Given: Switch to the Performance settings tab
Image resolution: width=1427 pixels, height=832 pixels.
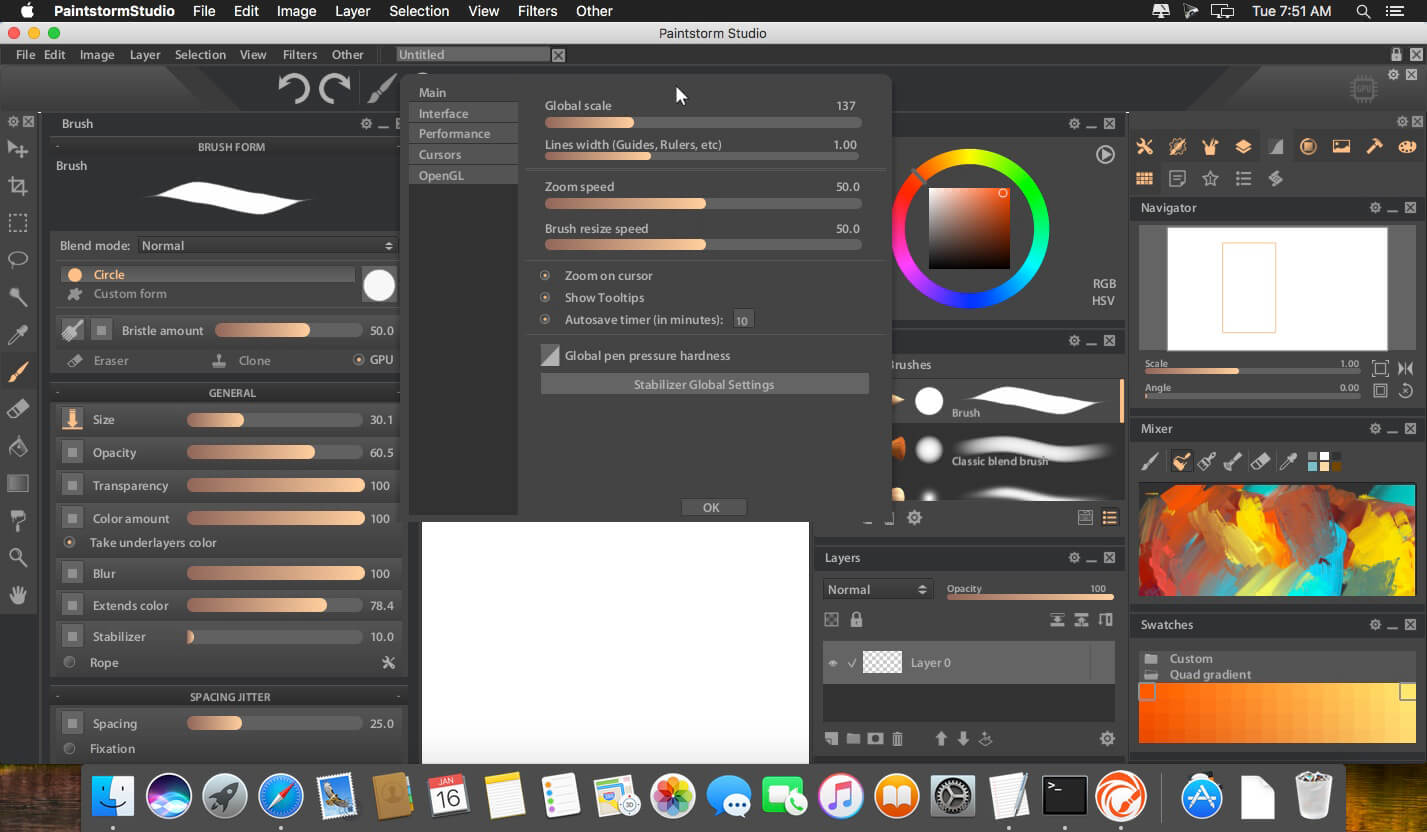Looking at the screenshot, I should tap(454, 134).
